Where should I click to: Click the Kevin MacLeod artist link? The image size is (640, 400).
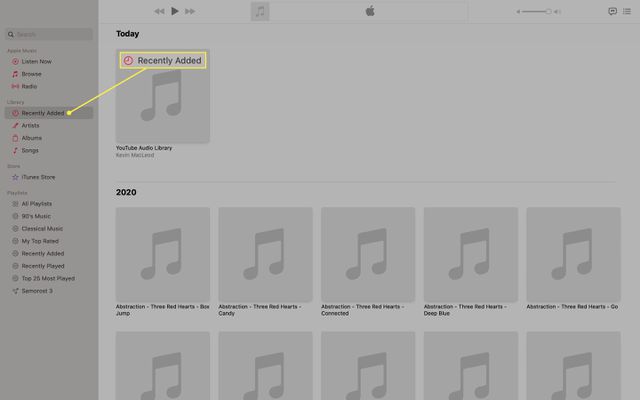coord(135,156)
